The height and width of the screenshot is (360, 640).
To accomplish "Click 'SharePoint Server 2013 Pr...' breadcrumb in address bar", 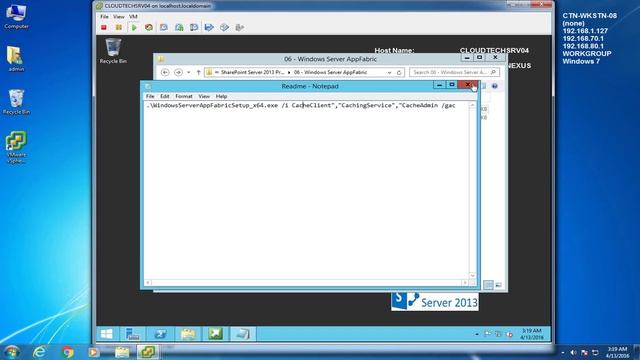I will click(x=252, y=72).
